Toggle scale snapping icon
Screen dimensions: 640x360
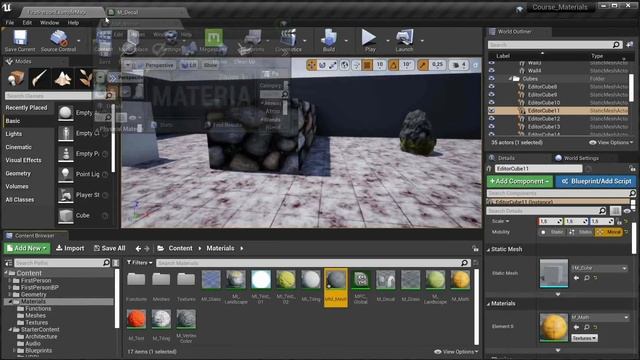point(423,65)
